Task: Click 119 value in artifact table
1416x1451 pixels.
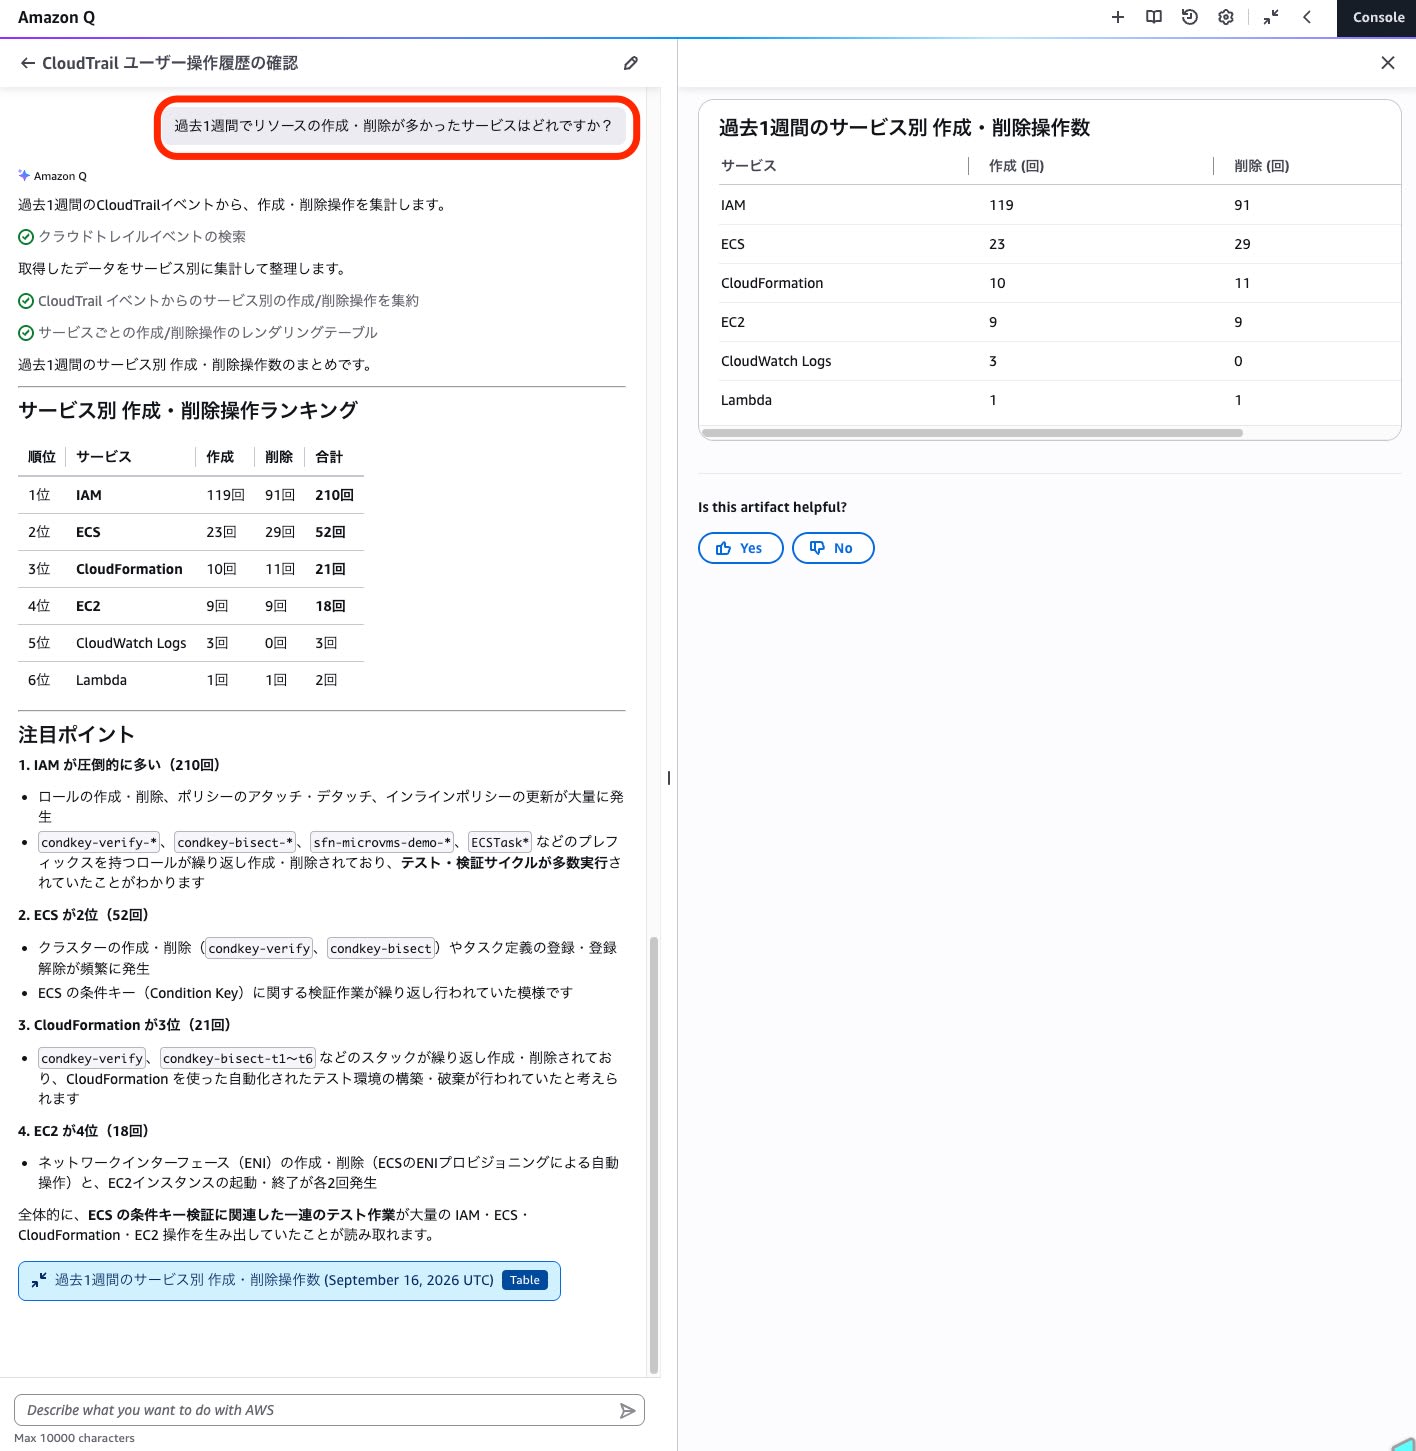Action: click(1001, 205)
